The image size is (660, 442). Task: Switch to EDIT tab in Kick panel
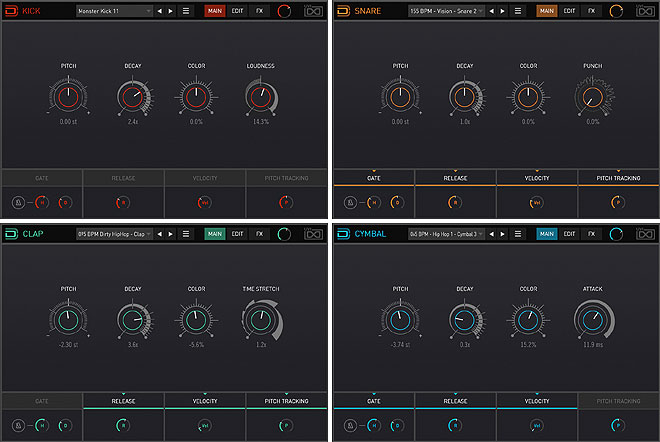click(238, 11)
